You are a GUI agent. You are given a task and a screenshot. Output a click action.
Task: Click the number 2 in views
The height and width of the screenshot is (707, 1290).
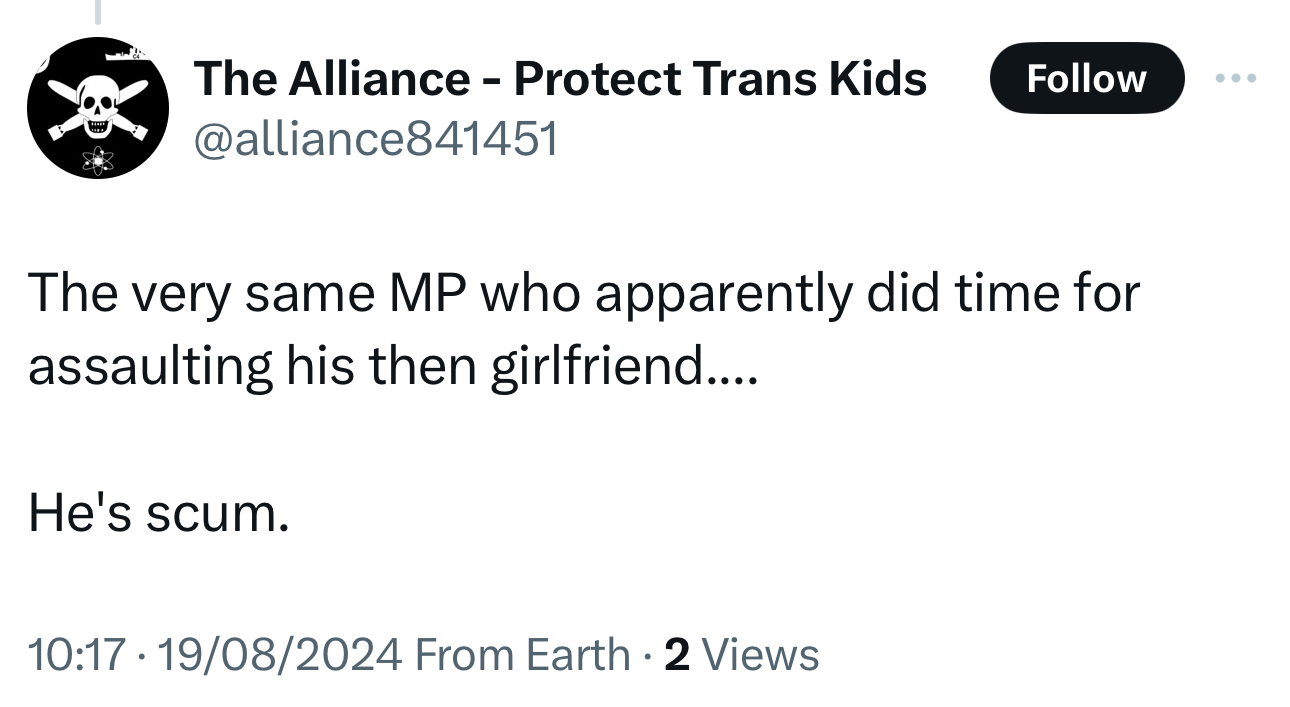(677, 655)
